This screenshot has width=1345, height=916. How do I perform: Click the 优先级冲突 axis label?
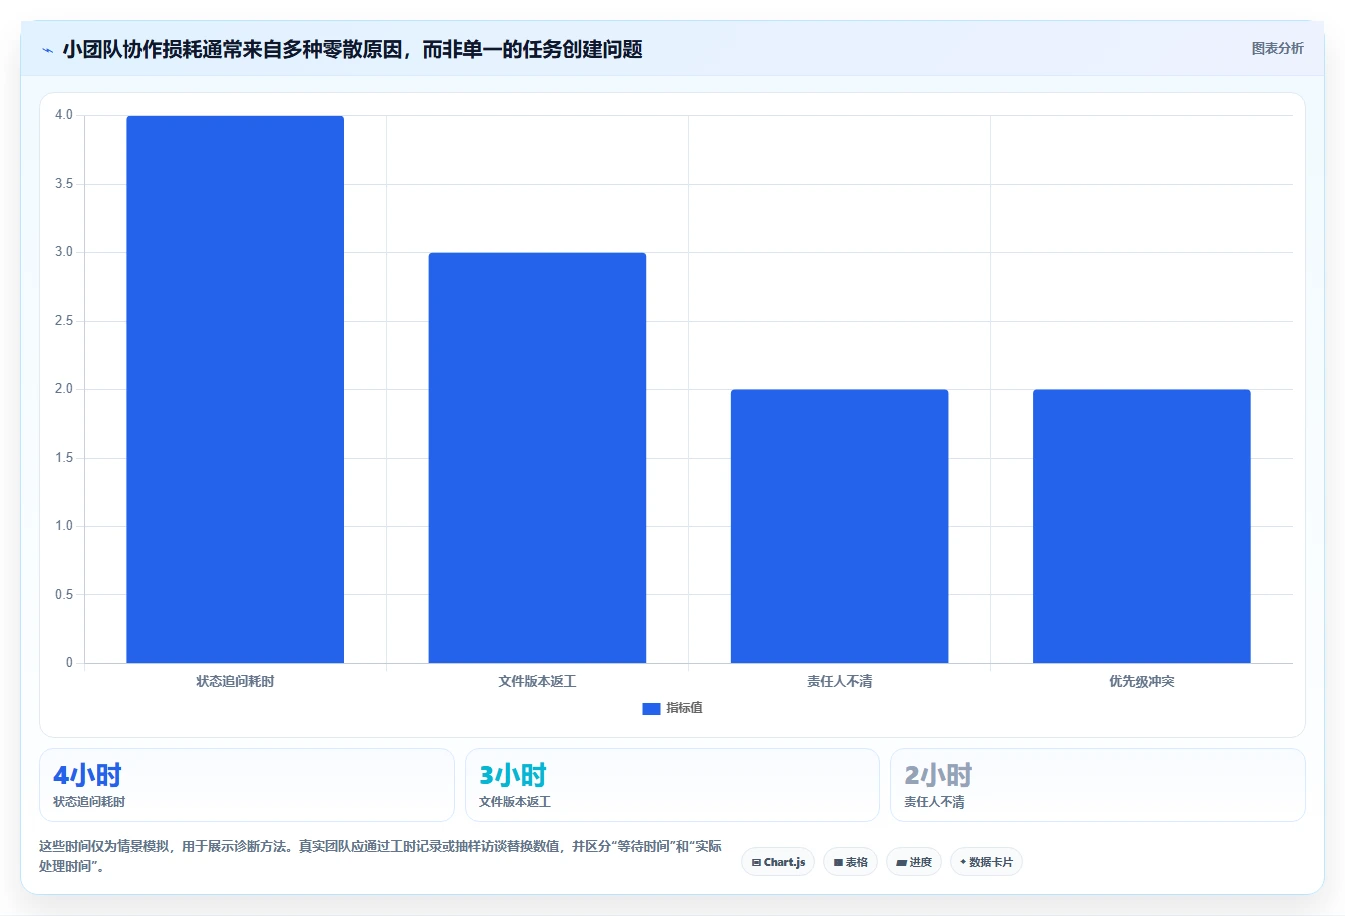tap(1141, 681)
